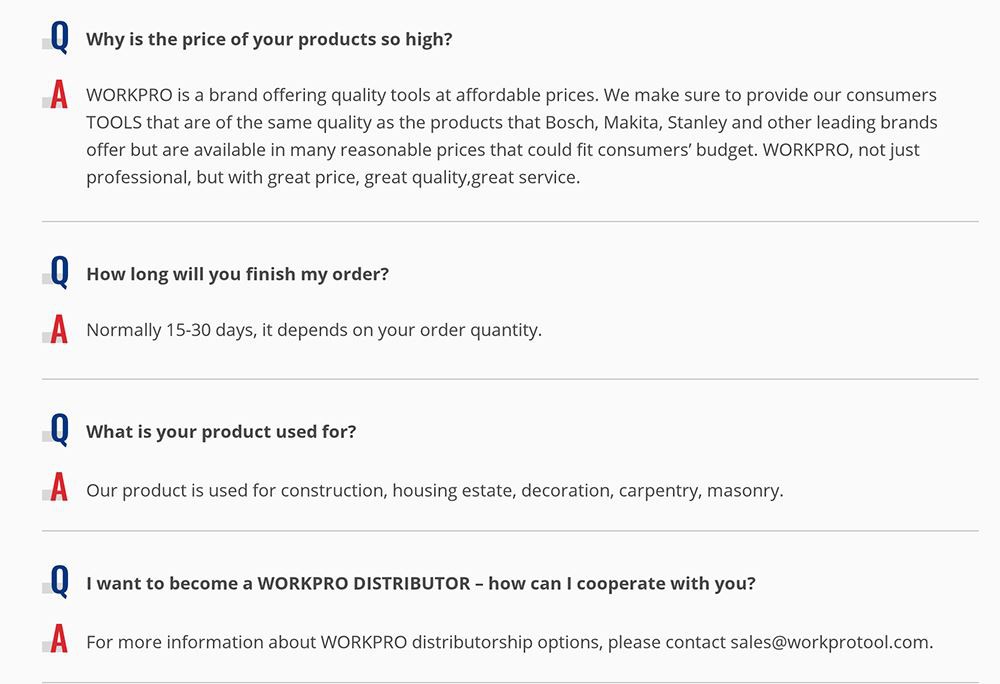The image size is (1000, 684).
Task: Click the Q icon beside the price question
Action: (59, 39)
